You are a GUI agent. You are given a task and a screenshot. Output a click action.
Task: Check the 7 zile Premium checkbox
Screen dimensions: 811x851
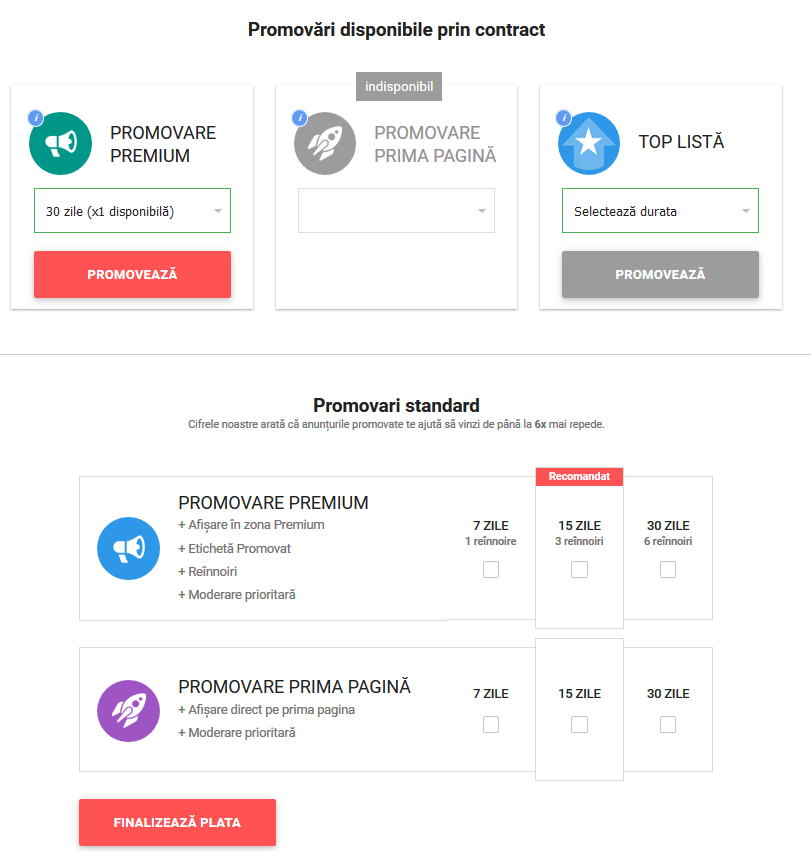(491, 569)
